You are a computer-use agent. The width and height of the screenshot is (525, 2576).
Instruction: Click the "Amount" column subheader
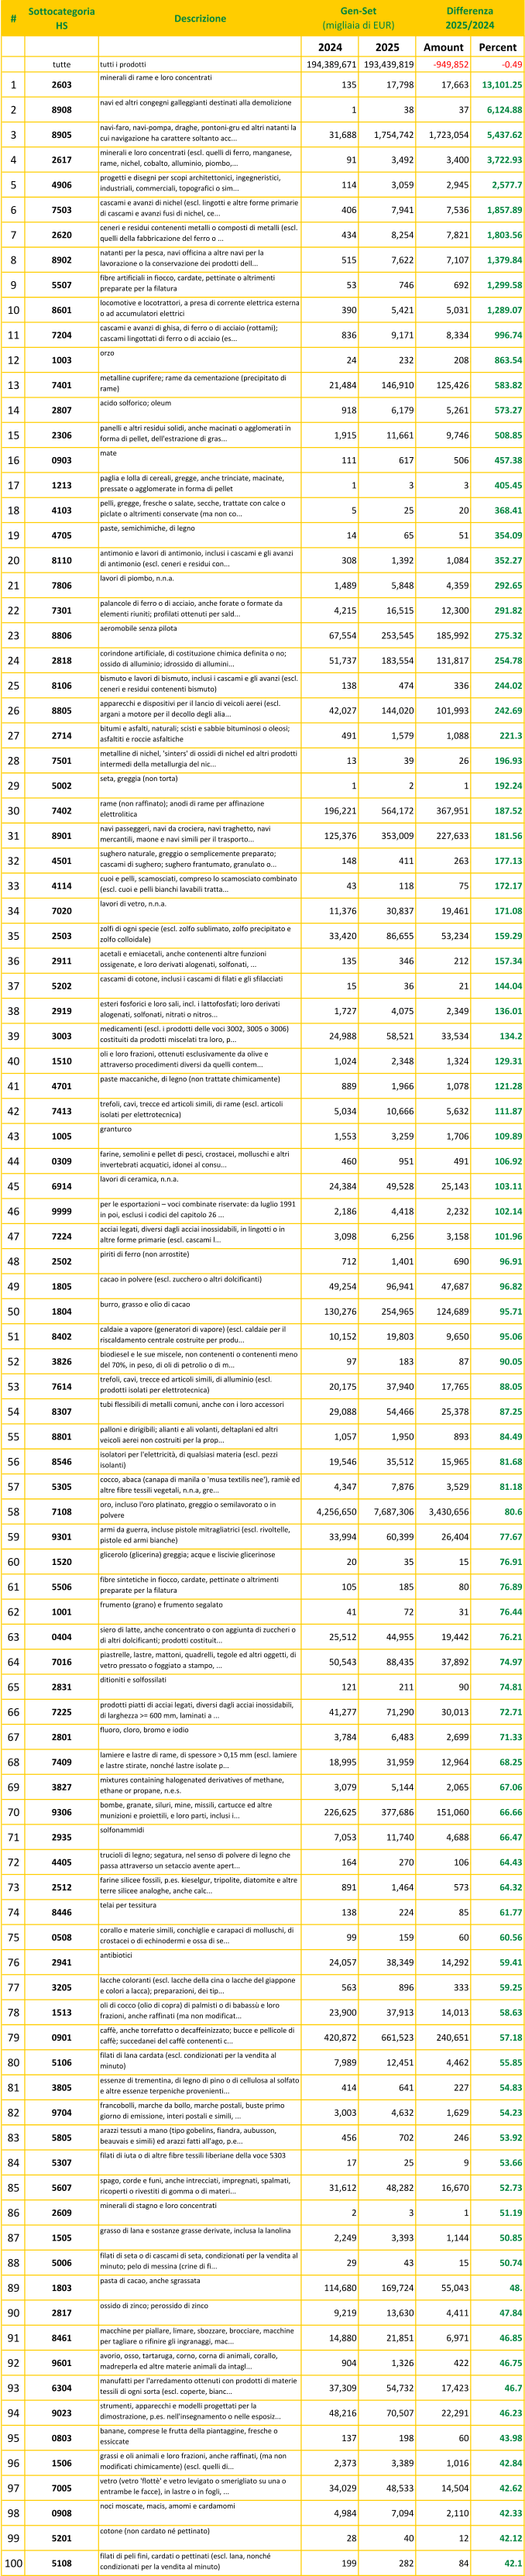pos(443,47)
